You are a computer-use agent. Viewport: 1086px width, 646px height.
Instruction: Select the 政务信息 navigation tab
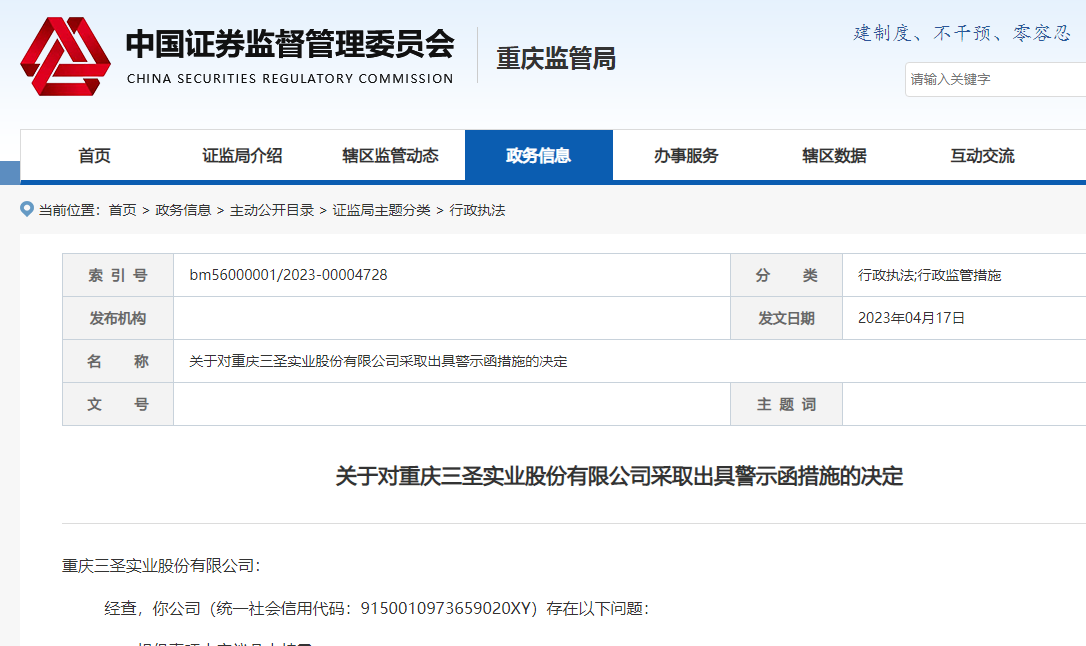coord(539,156)
